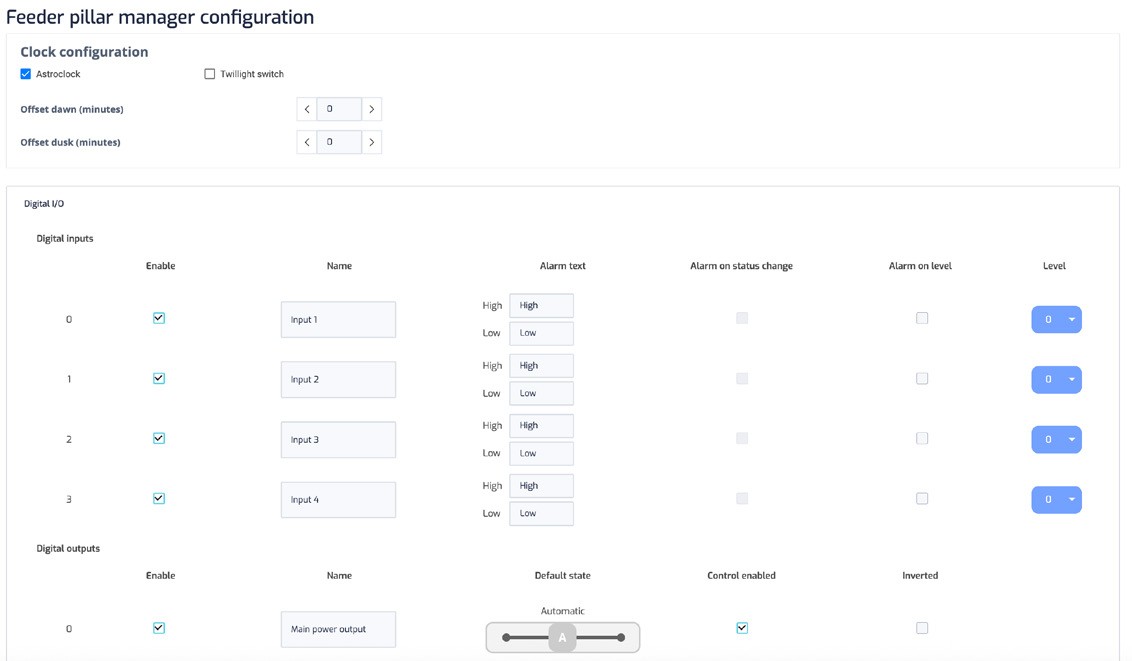Decrease Offset dawn with left arrow
The width and height of the screenshot is (1132, 661).
coord(307,109)
